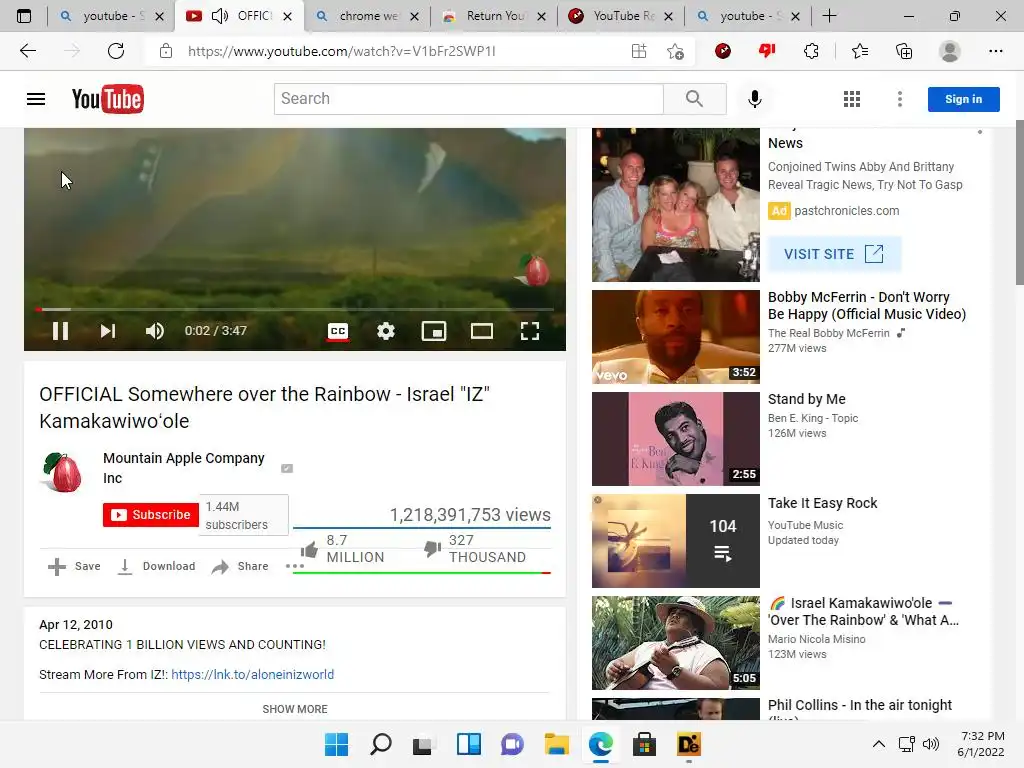The width and height of the screenshot is (1024, 768).
Task: Open Return YouTube Dislike extension icon
Action: pos(723,51)
